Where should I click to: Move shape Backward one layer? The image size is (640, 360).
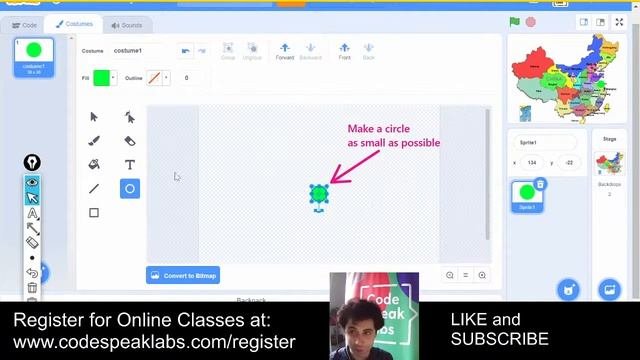[x=311, y=51]
